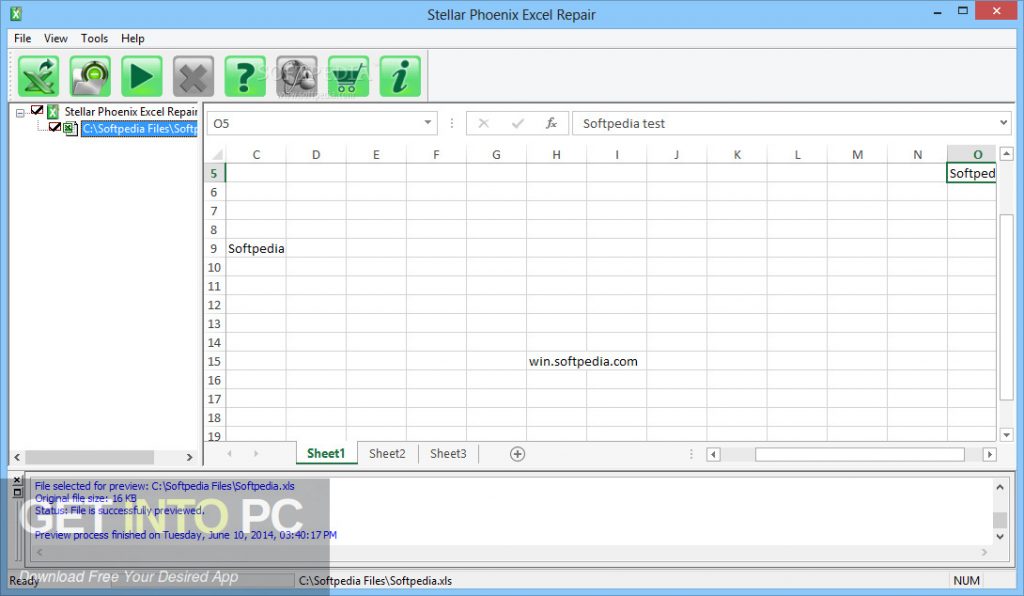Click the status bar path C:\Softpedia Files\Softpedia.xls
This screenshot has height=596, width=1024.
375,580
